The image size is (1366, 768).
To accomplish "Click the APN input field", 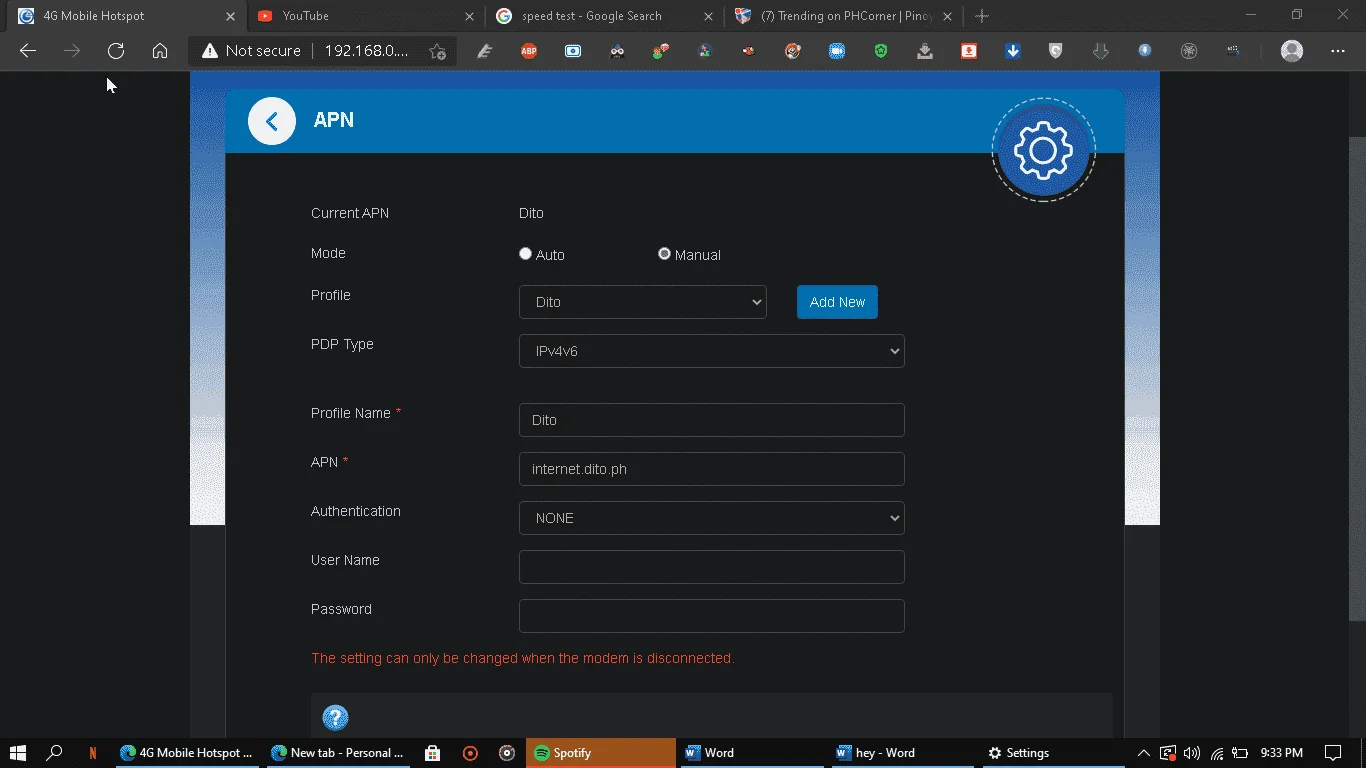I will coord(712,469).
